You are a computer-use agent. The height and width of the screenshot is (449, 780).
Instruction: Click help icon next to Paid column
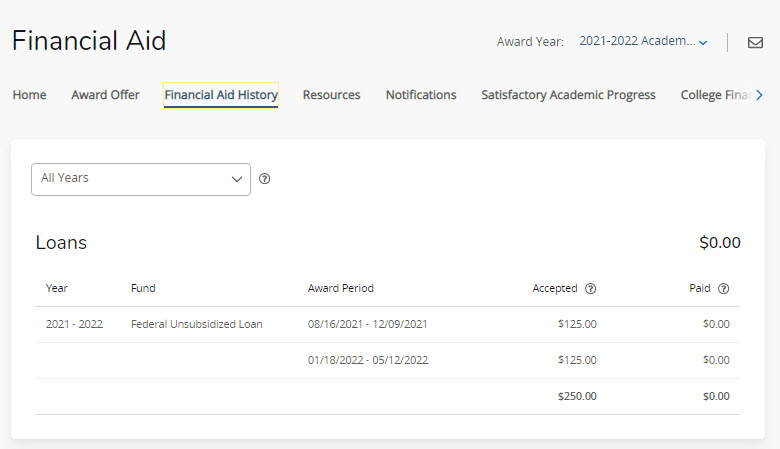723,289
